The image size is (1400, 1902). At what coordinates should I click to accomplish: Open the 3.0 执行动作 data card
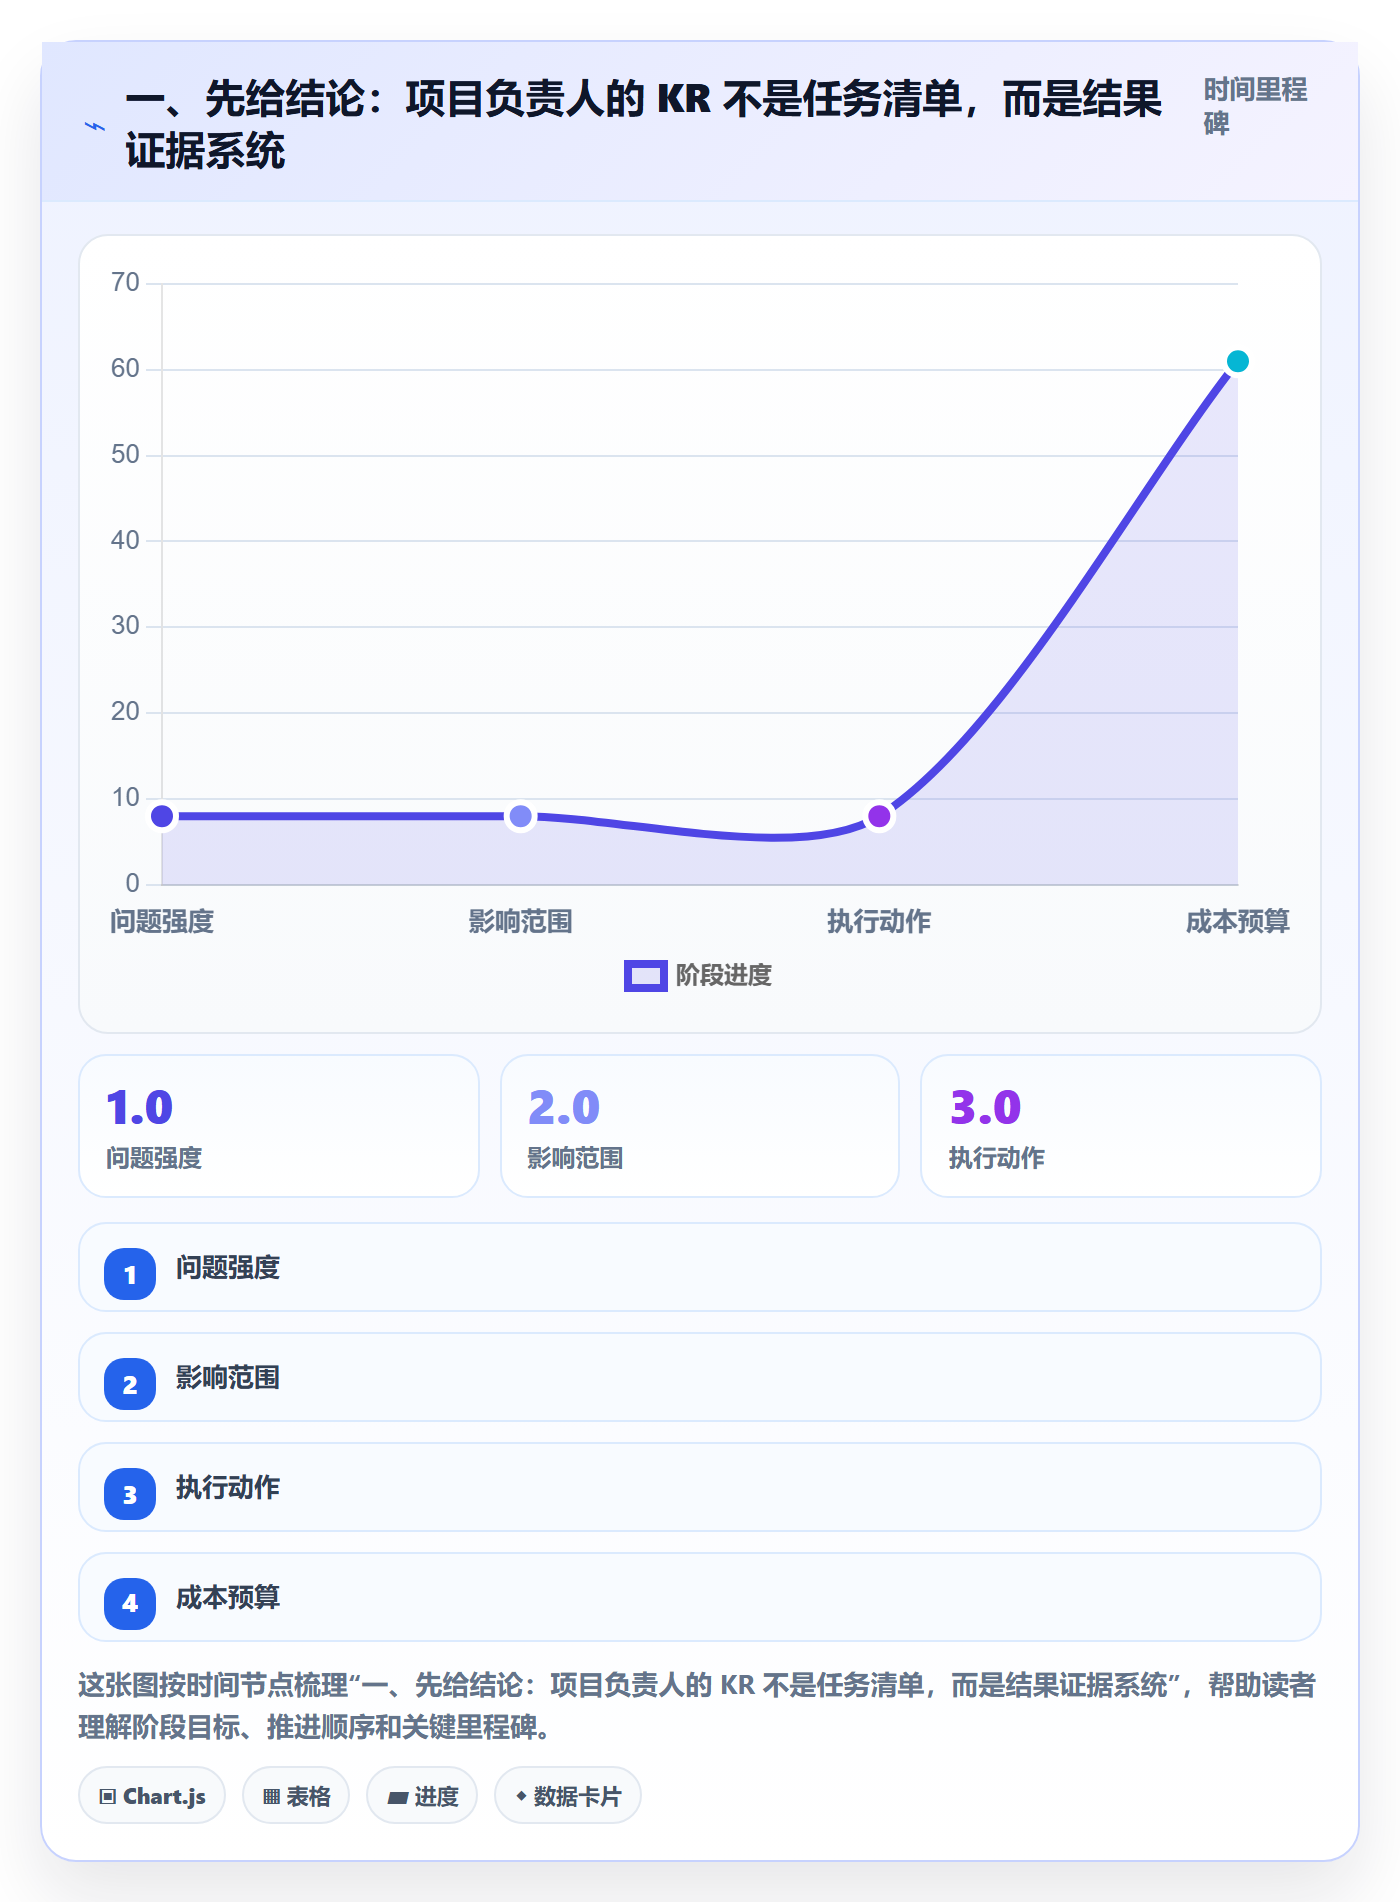pos(1121,1126)
